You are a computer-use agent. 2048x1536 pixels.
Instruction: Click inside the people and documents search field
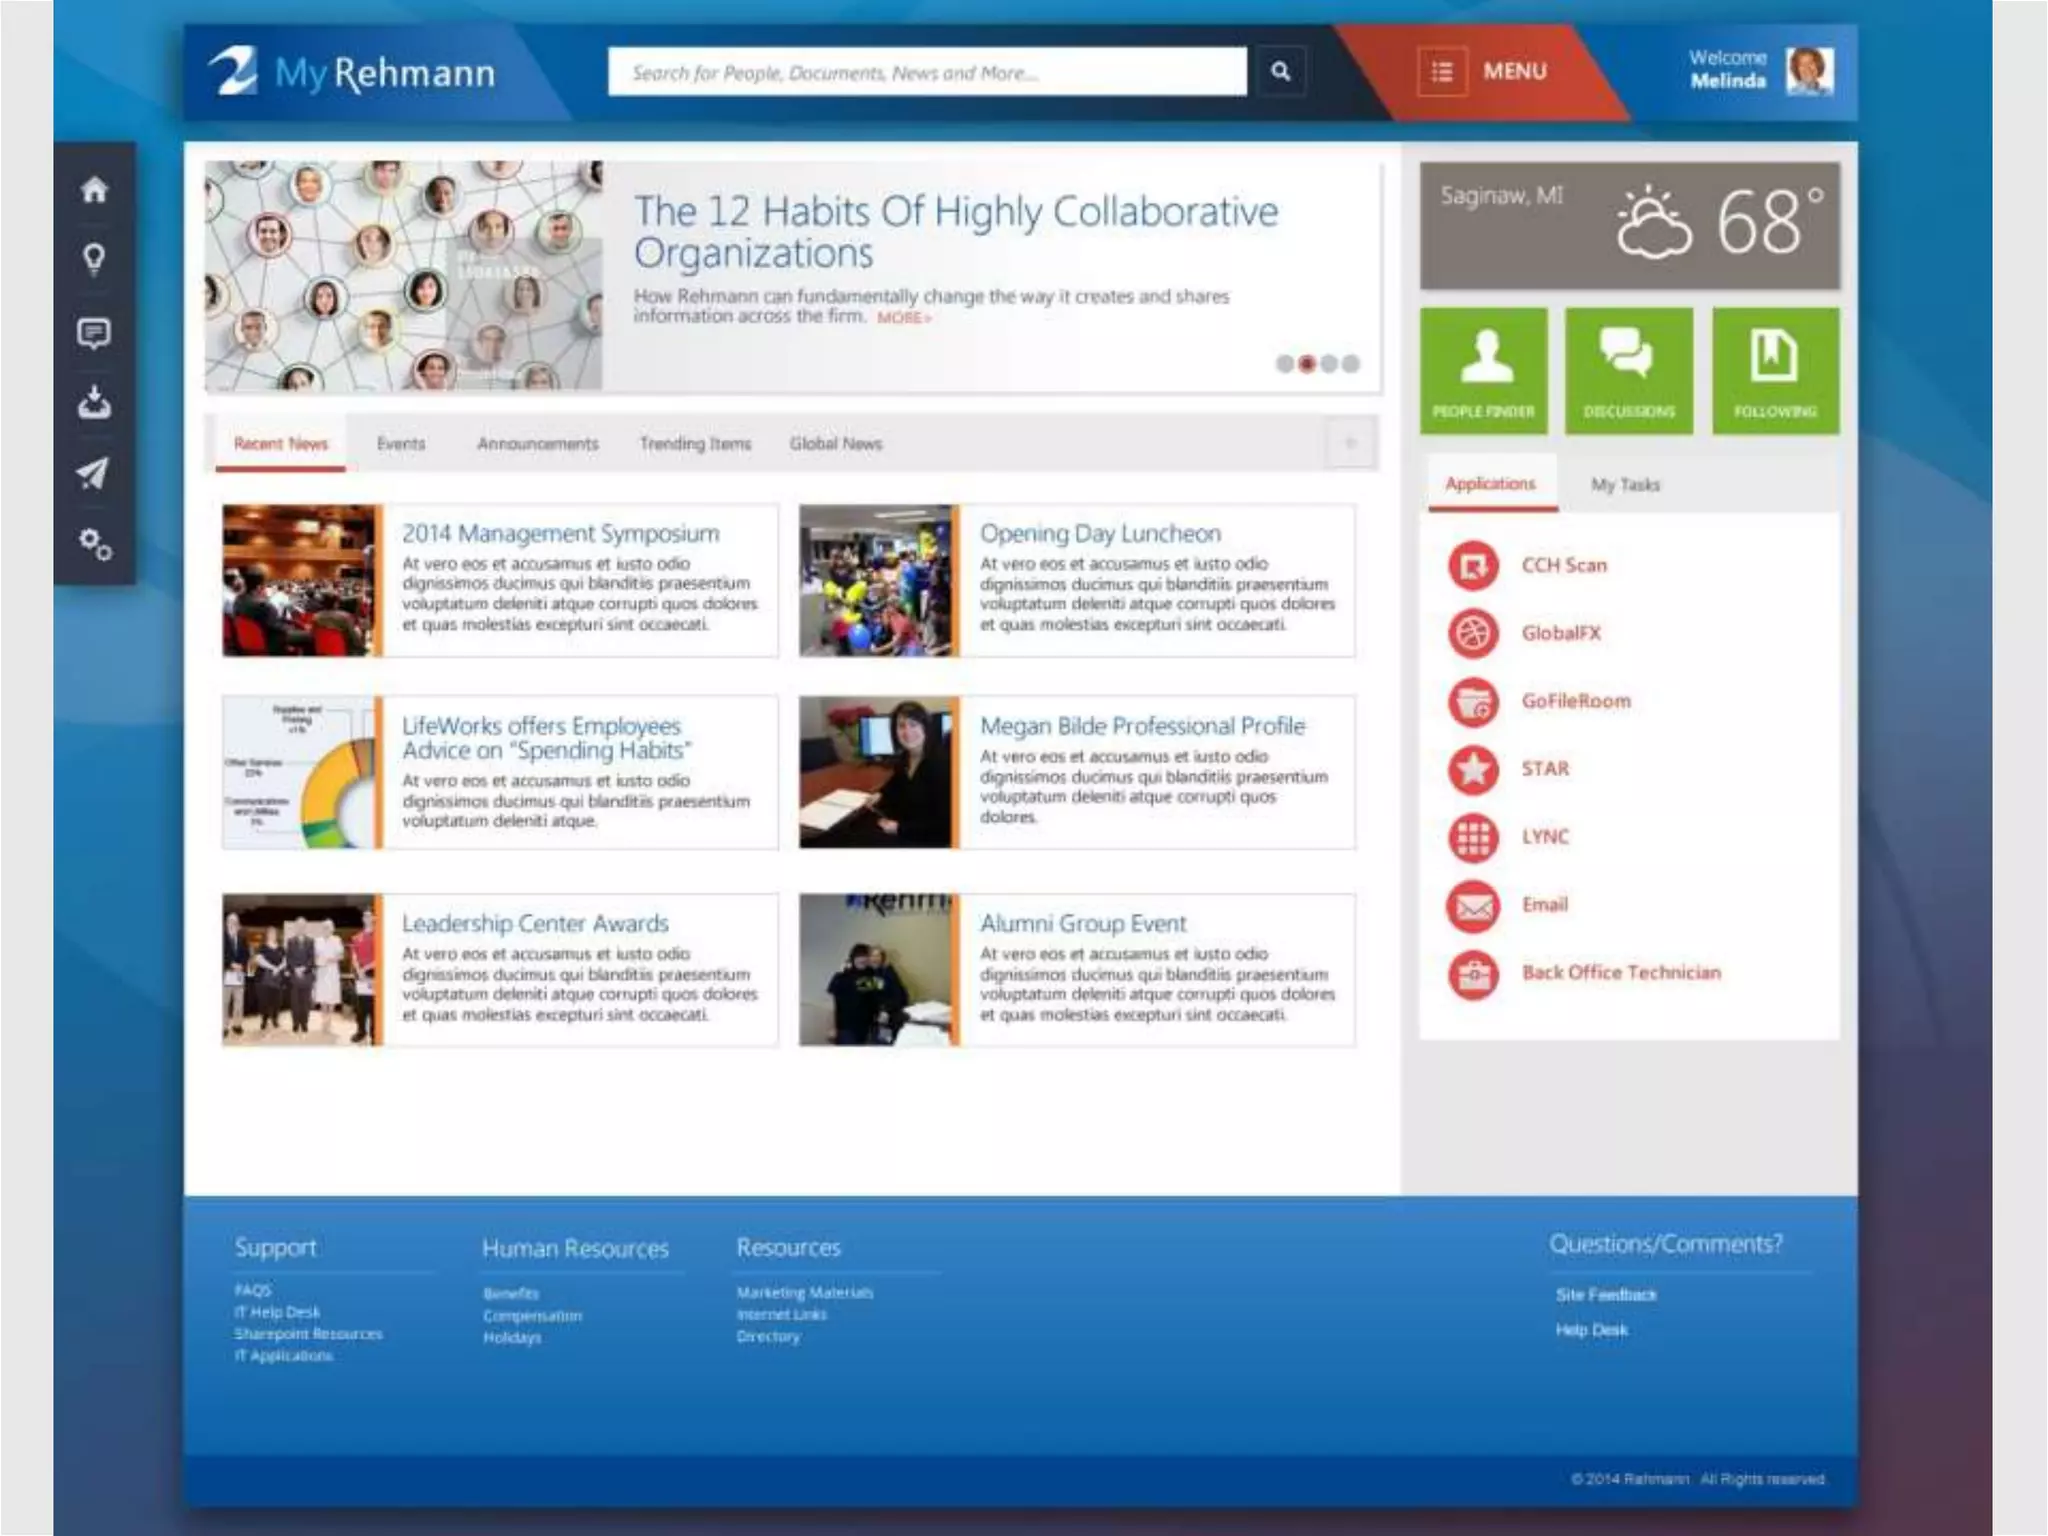click(x=927, y=72)
